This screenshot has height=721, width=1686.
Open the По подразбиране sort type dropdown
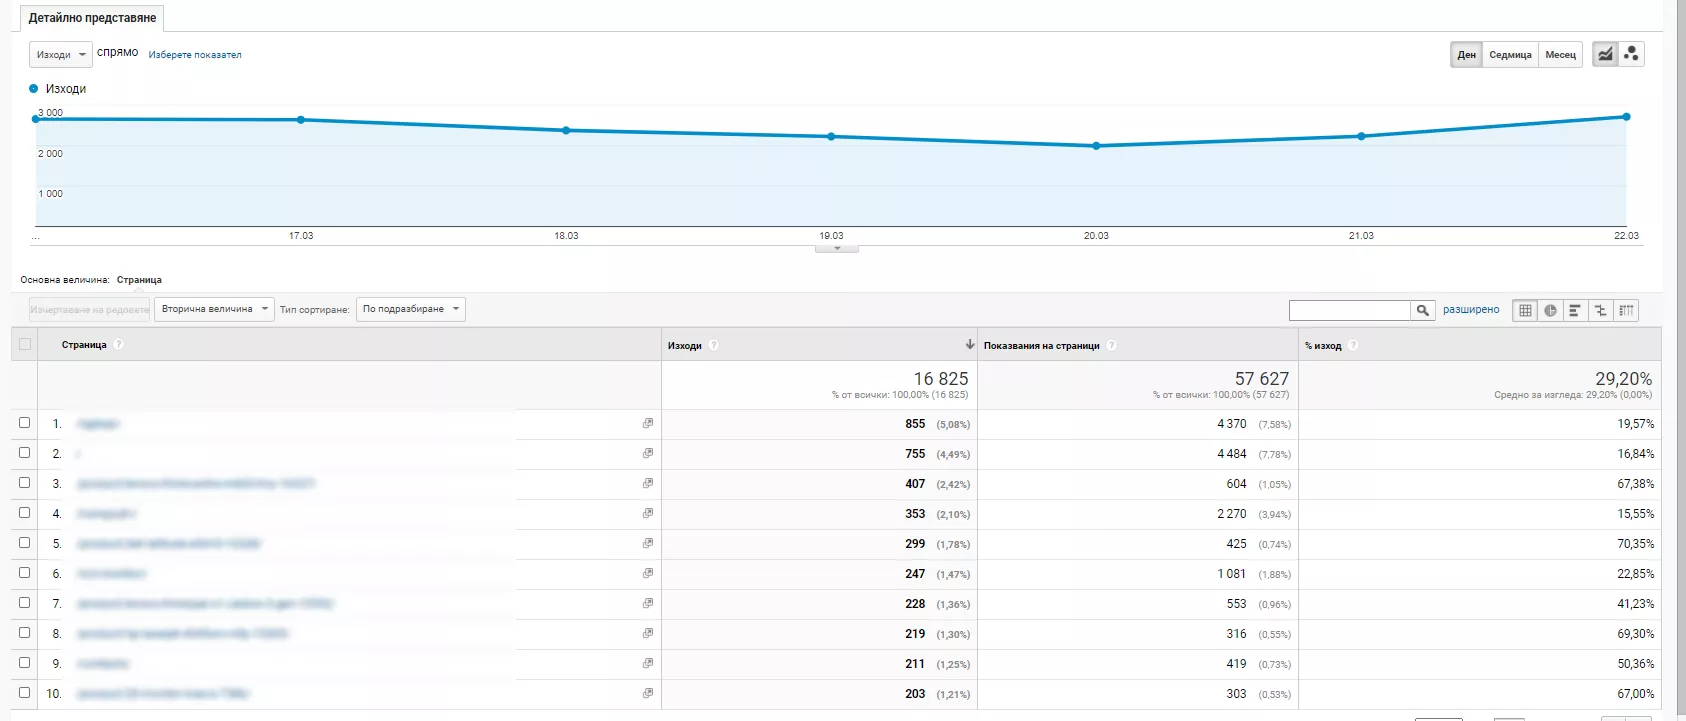pyautogui.click(x=411, y=309)
